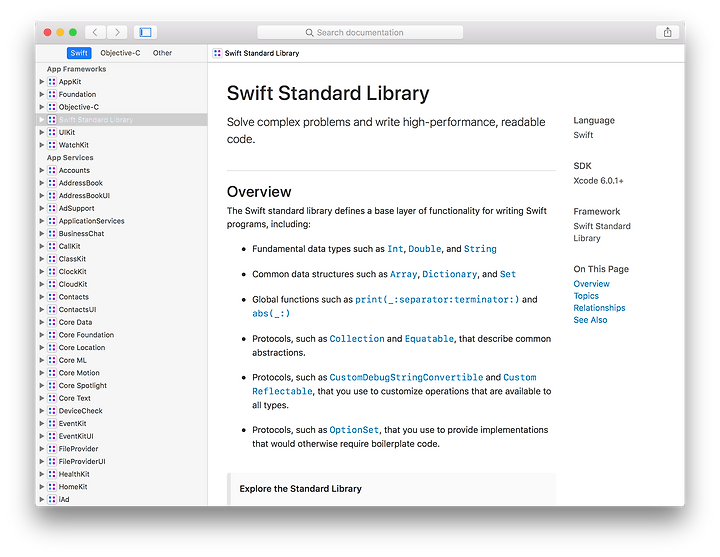720x557 pixels.
Task: Jump to Overview under On This Page
Action: (591, 284)
